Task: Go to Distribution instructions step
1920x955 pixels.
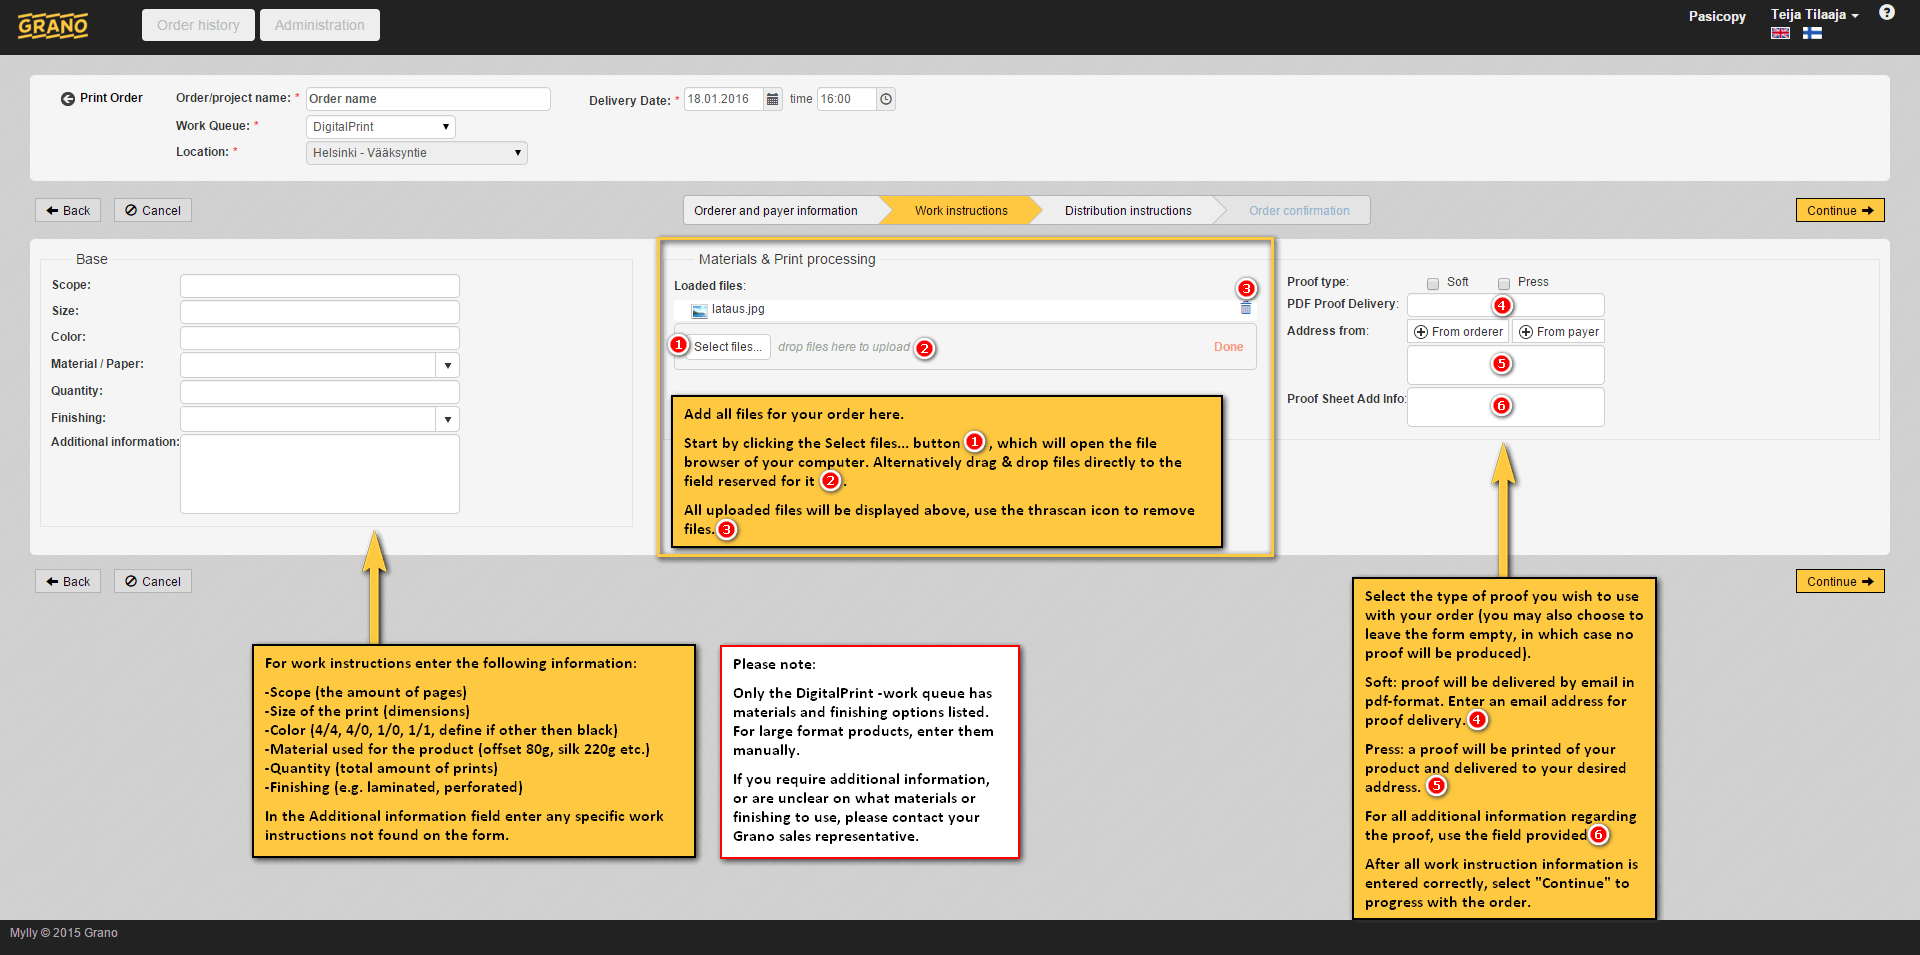Action: (1127, 211)
